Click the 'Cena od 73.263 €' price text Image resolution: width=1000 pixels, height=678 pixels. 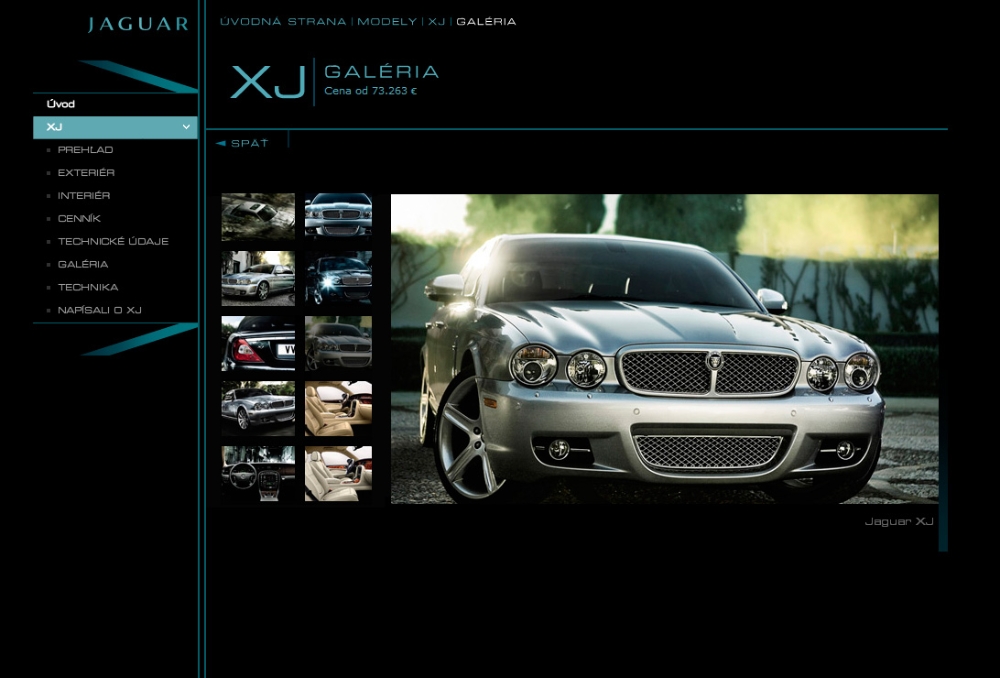(x=371, y=91)
